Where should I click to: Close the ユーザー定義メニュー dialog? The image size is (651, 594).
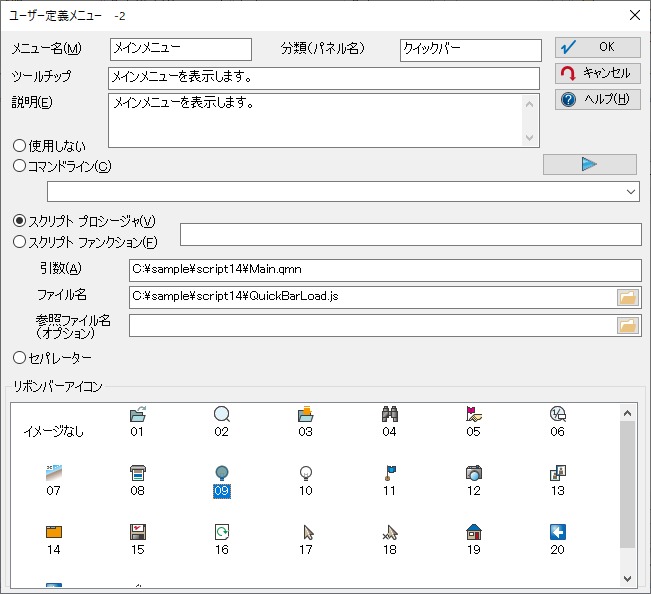pyautogui.click(x=634, y=15)
